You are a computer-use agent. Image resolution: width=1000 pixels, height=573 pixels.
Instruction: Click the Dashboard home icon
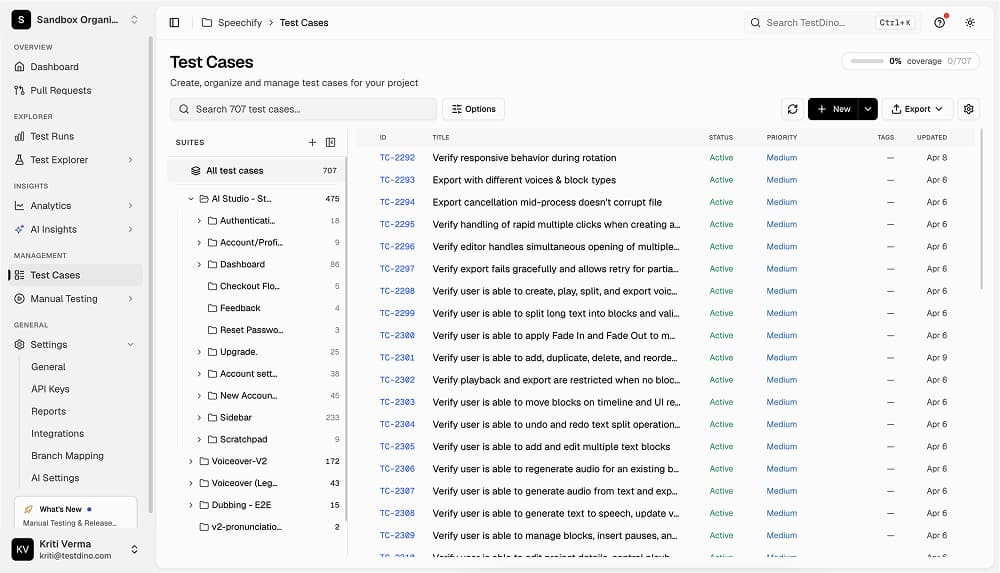(x=20, y=66)
